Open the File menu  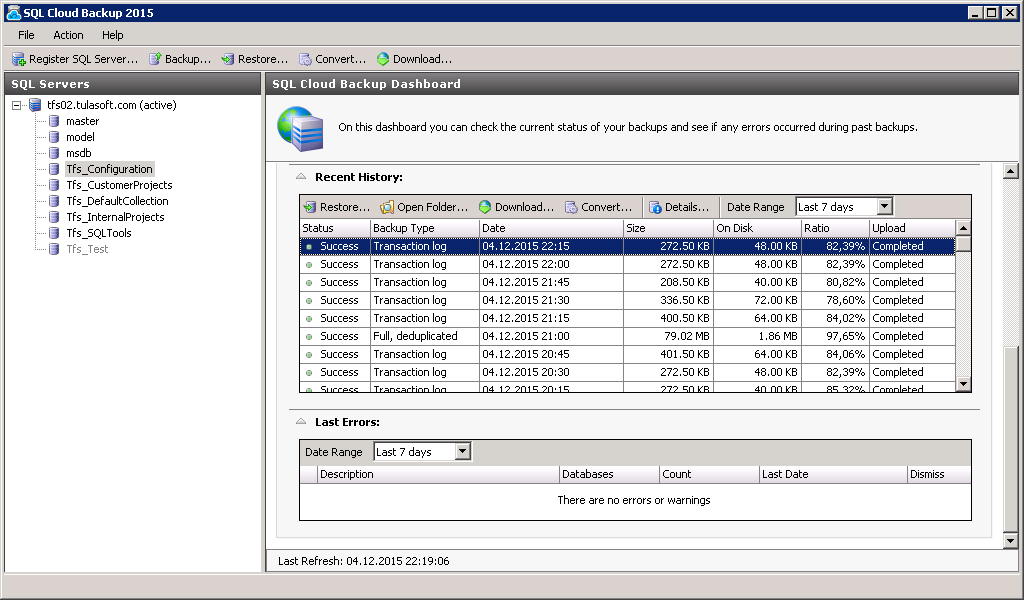point(26,35)
